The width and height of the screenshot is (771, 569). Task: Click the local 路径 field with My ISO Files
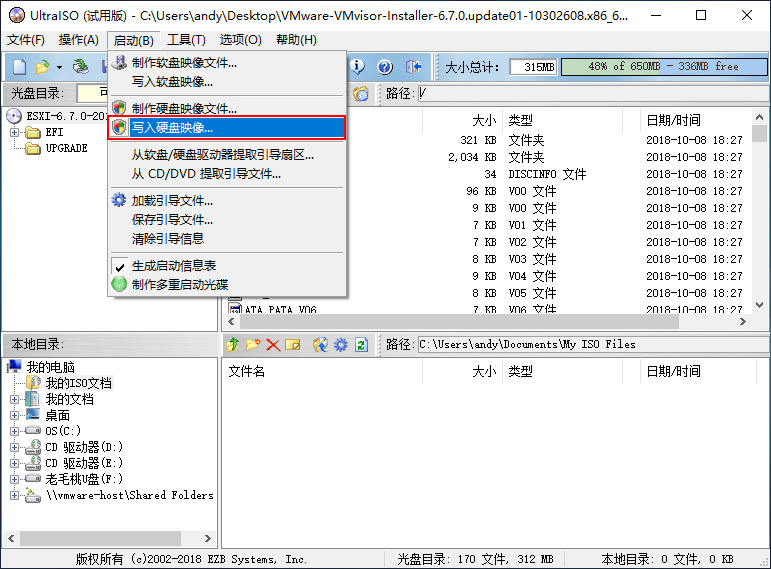593,344
